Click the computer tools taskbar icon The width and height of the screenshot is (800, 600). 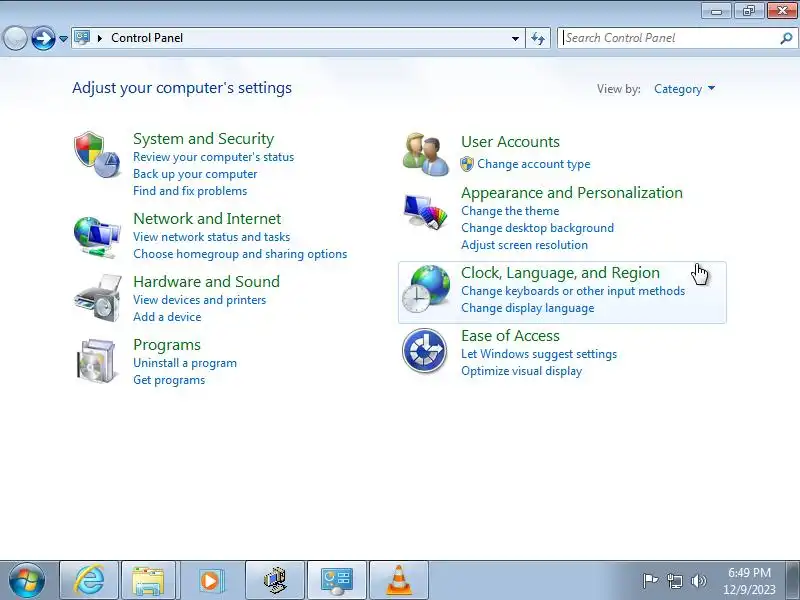pyautogui.click(x=275, y=581)
